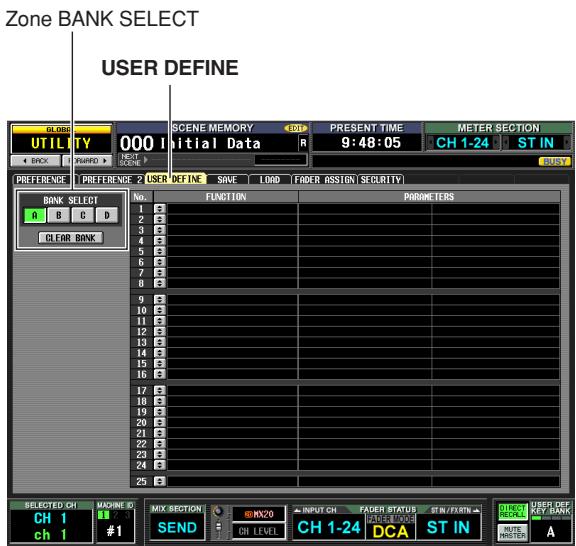
Task: Toggle the DIRECT RECALL button
Action: click(x=512, y=511)
